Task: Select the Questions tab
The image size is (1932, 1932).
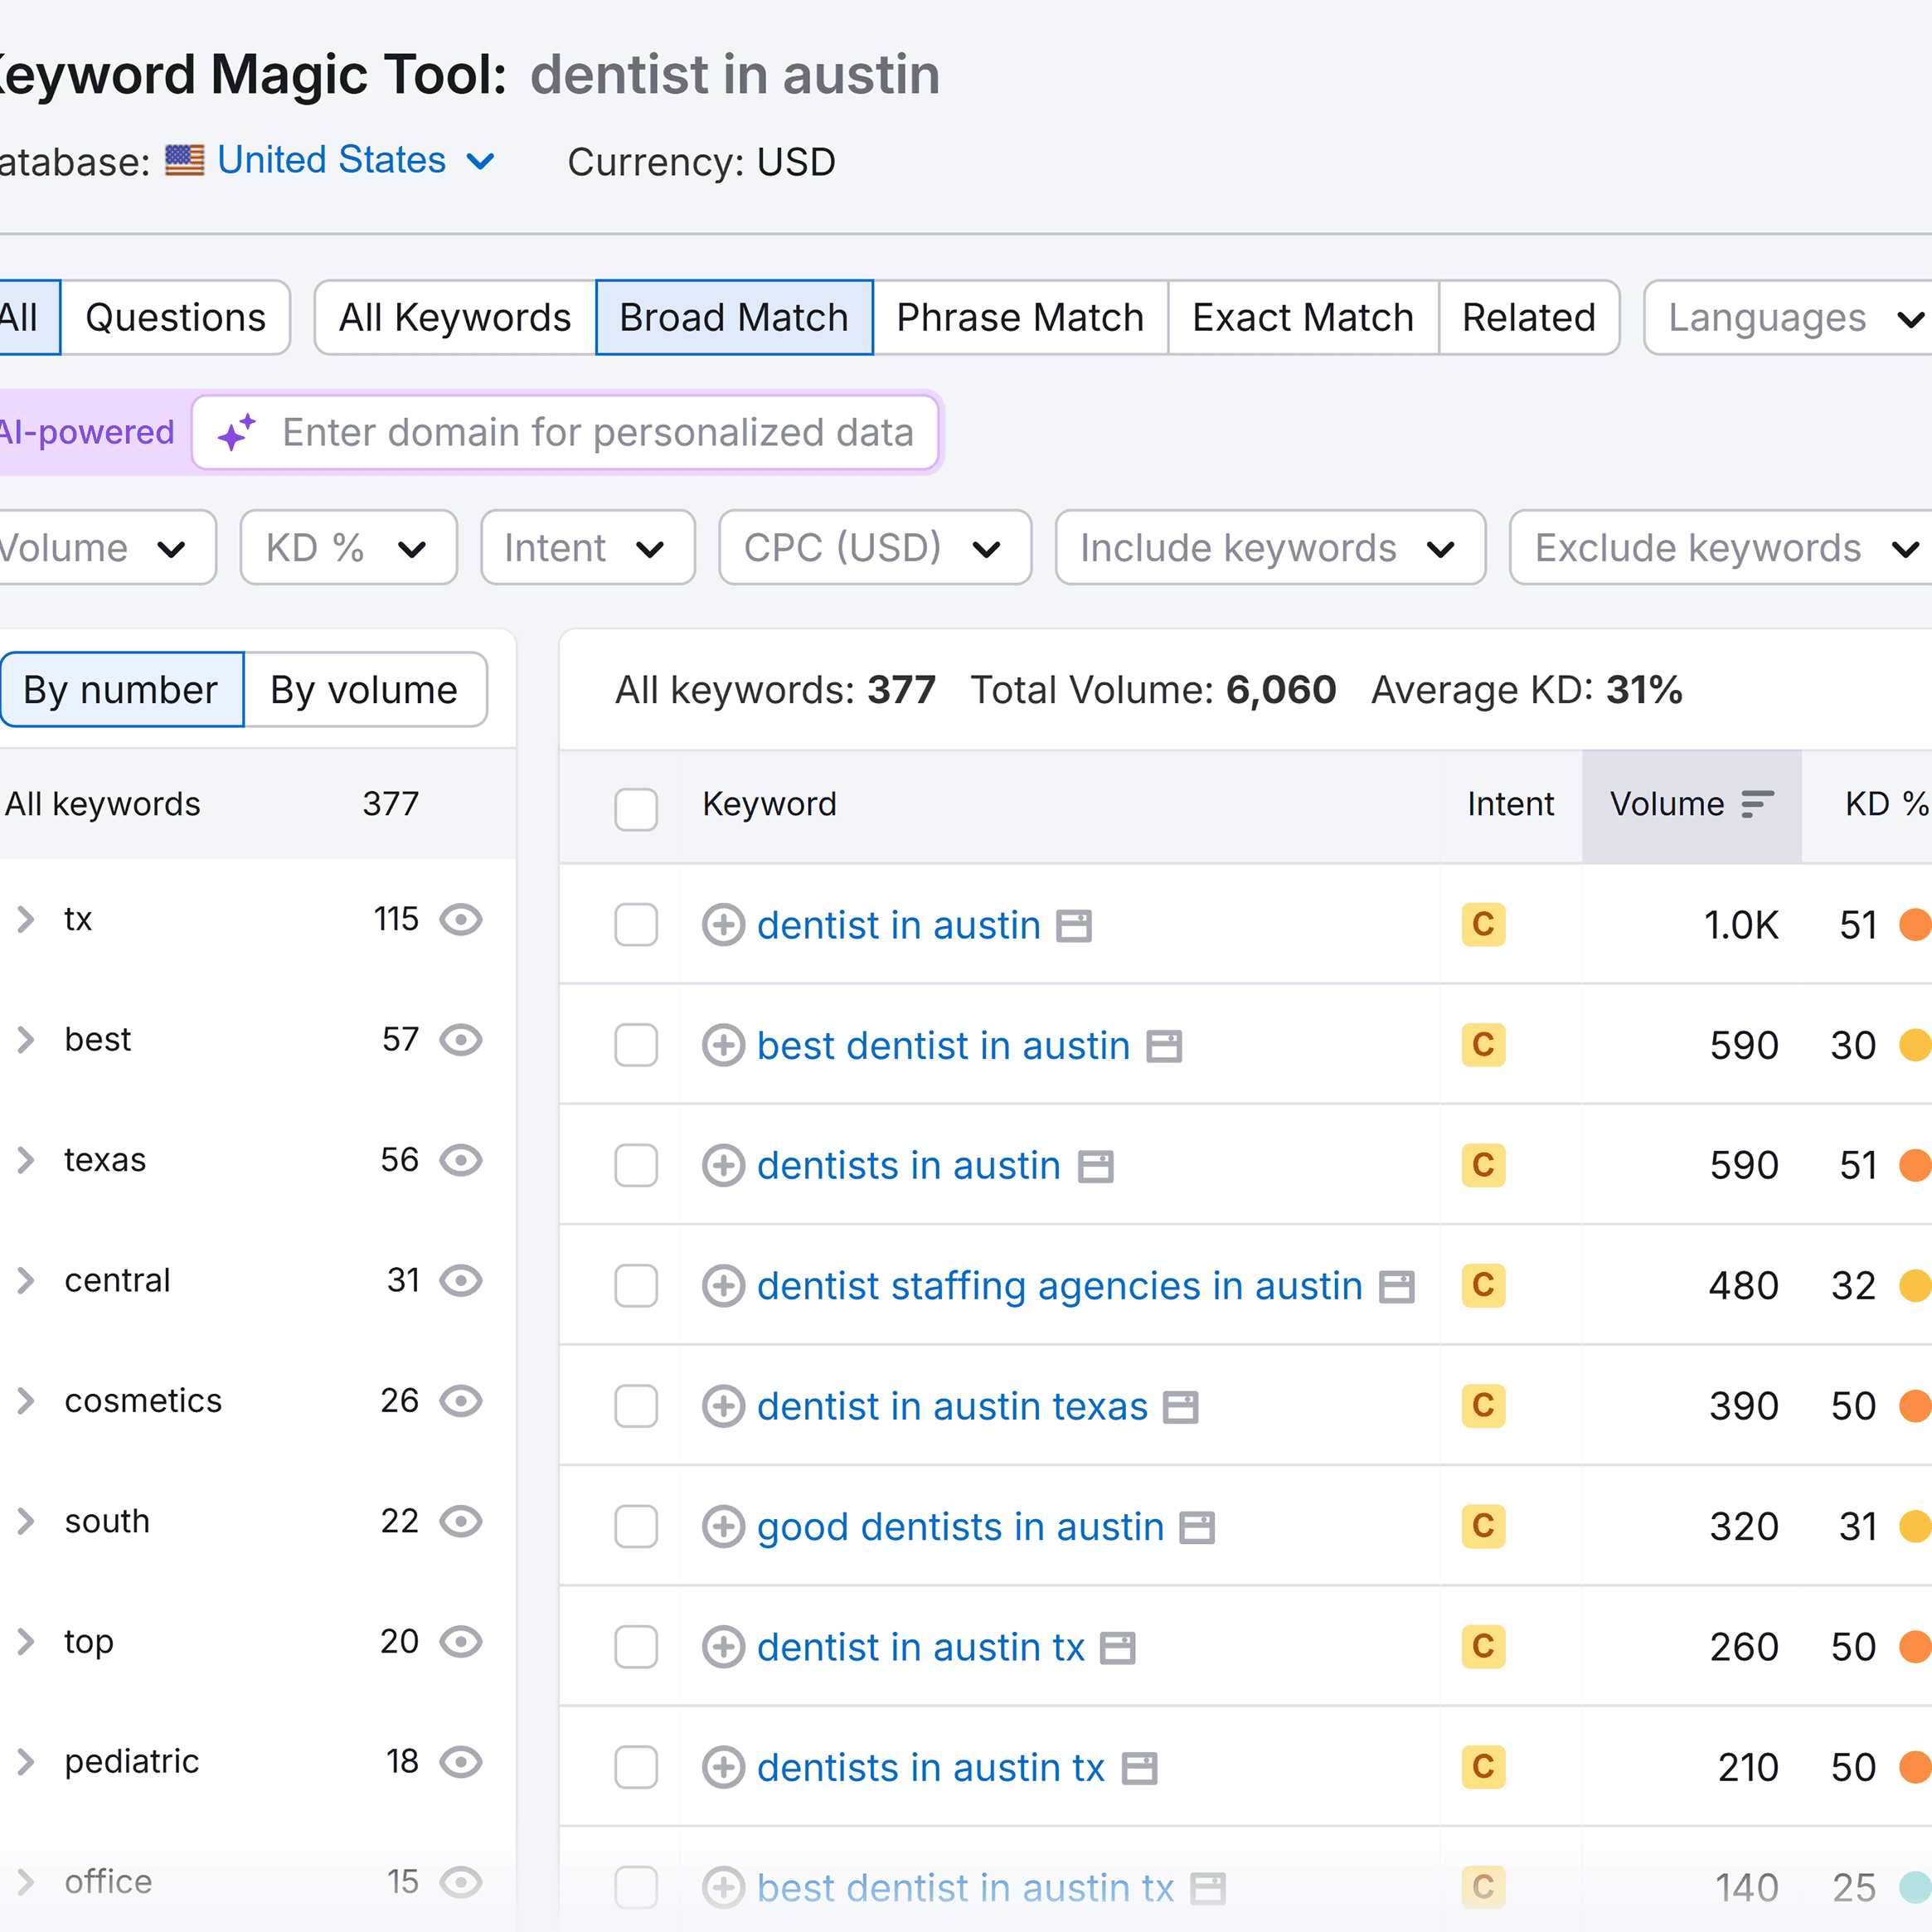Action: click(x=175, y=318)
